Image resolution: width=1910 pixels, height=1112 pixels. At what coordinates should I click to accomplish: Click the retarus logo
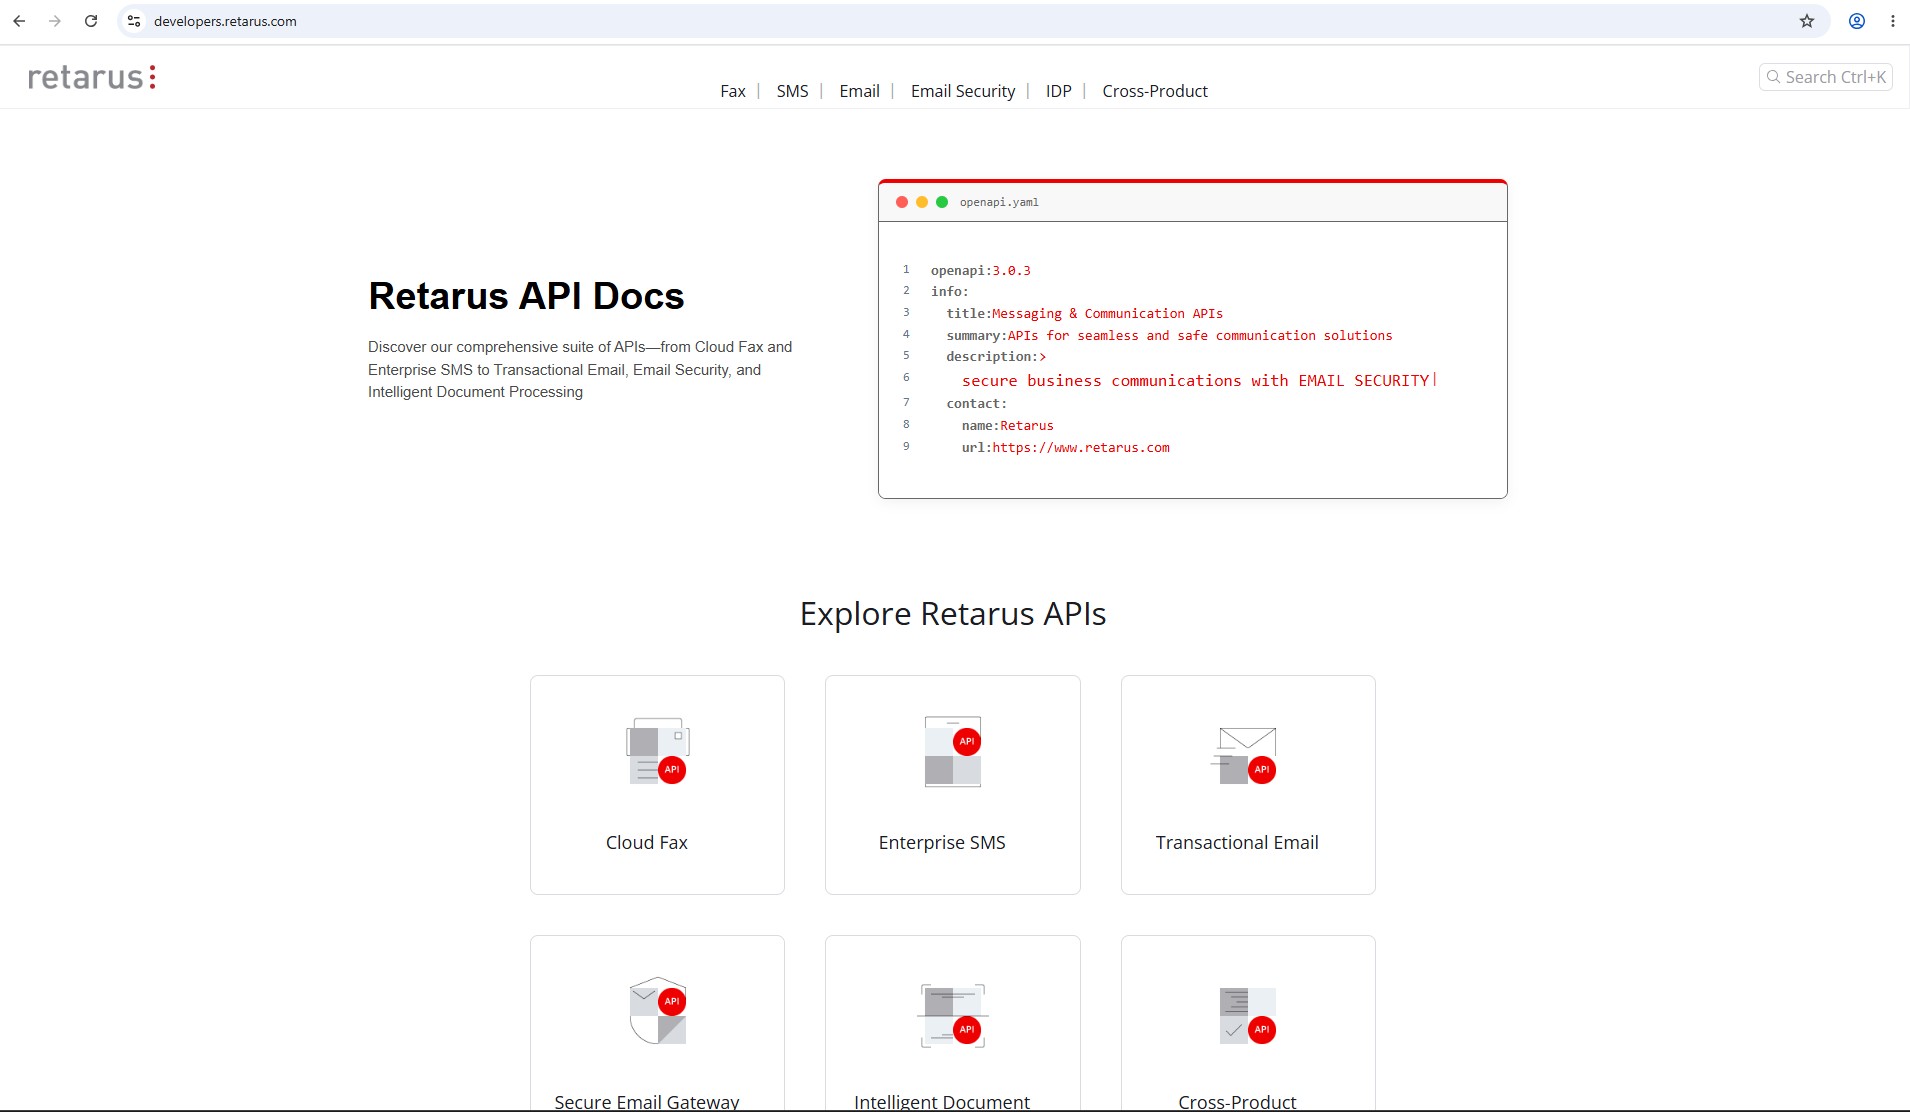click(x=92, y=77)
